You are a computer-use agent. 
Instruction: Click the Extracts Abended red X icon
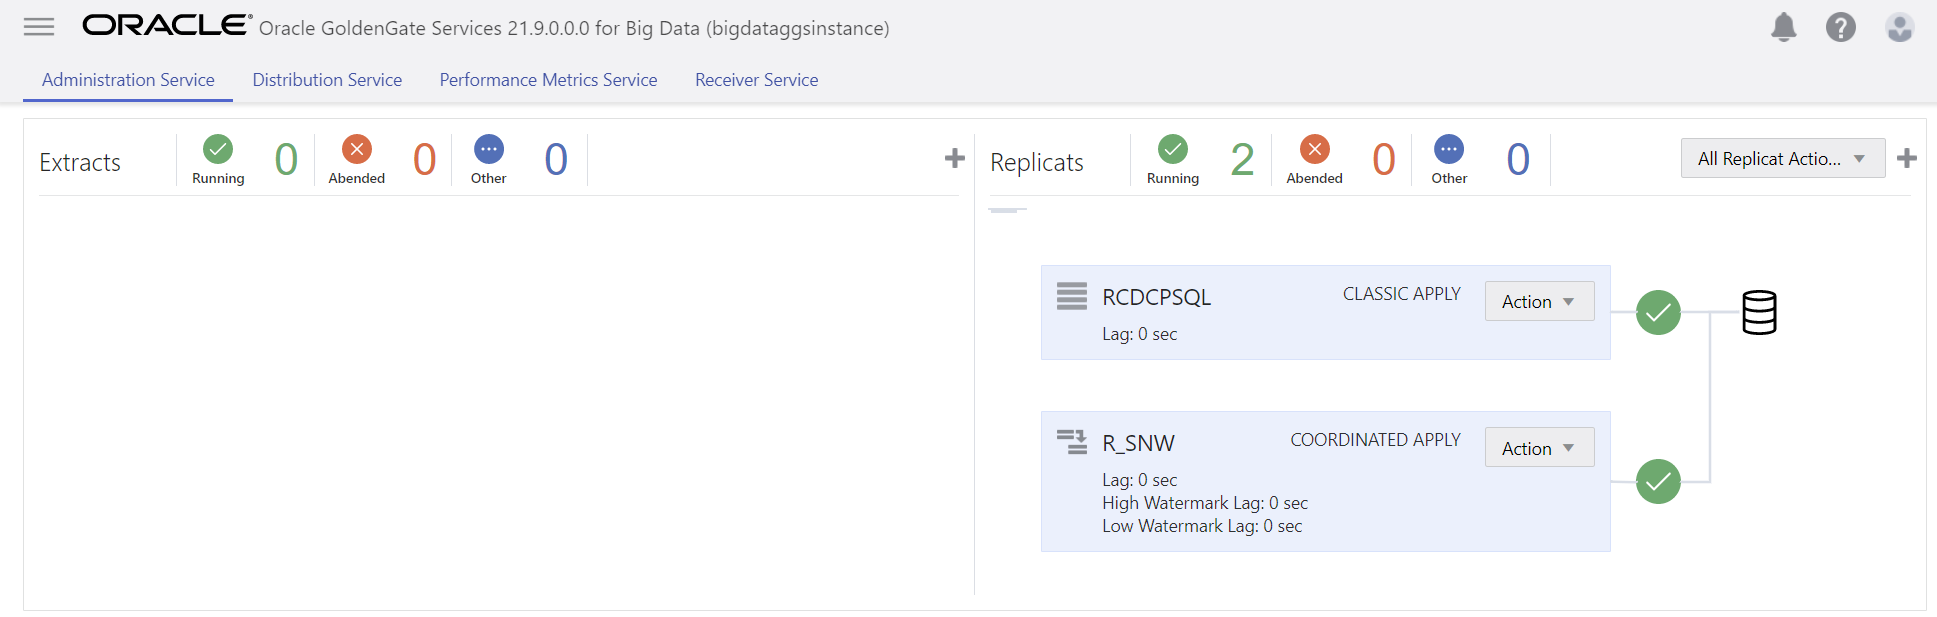coord(357,149)
